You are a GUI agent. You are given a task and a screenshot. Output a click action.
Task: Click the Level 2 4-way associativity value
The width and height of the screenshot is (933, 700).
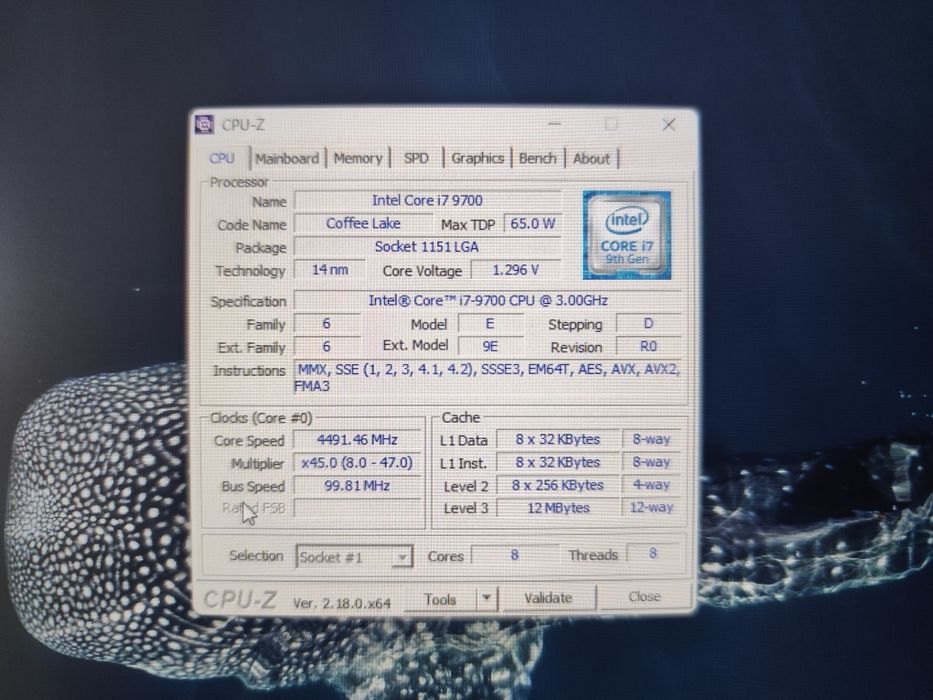pos(651,485)
